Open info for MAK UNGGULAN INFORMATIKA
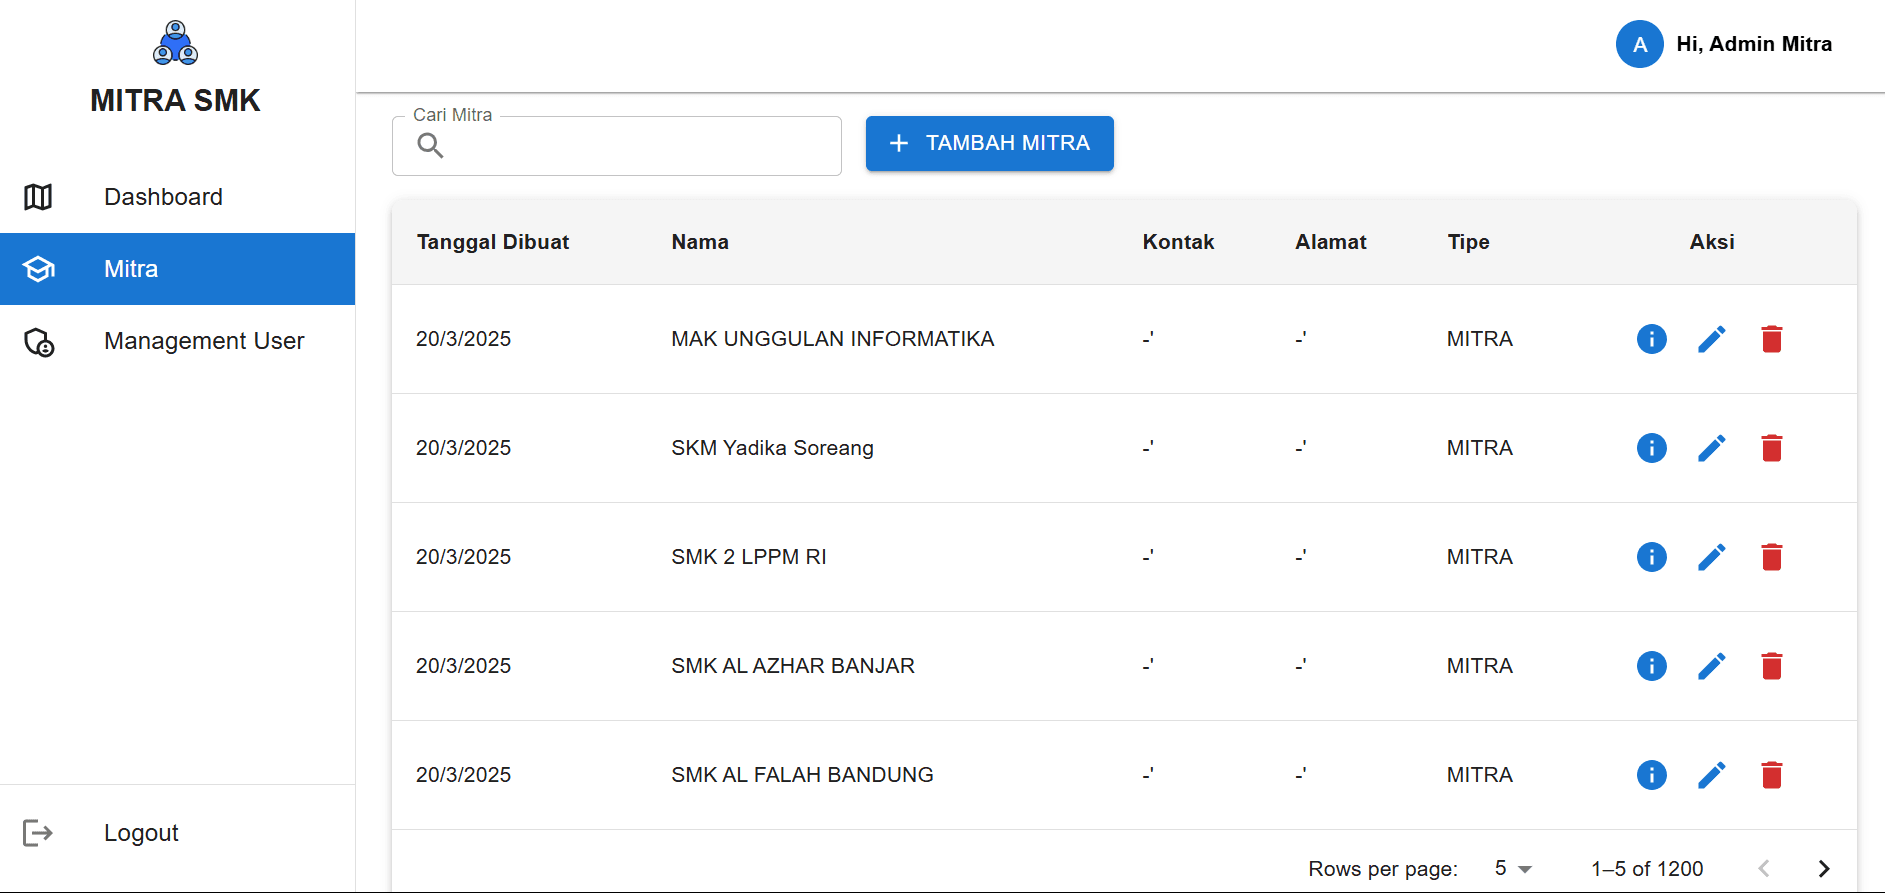The height and width of the screenshot is (893, 1885). tap(1651, 339)
